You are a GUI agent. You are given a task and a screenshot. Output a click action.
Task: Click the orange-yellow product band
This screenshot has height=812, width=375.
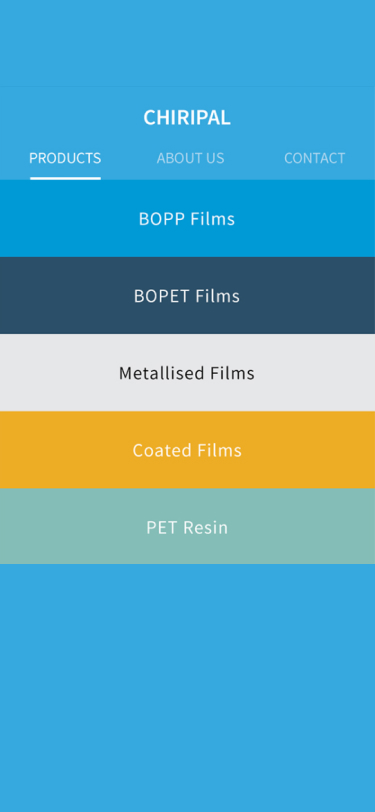(188, 450)
